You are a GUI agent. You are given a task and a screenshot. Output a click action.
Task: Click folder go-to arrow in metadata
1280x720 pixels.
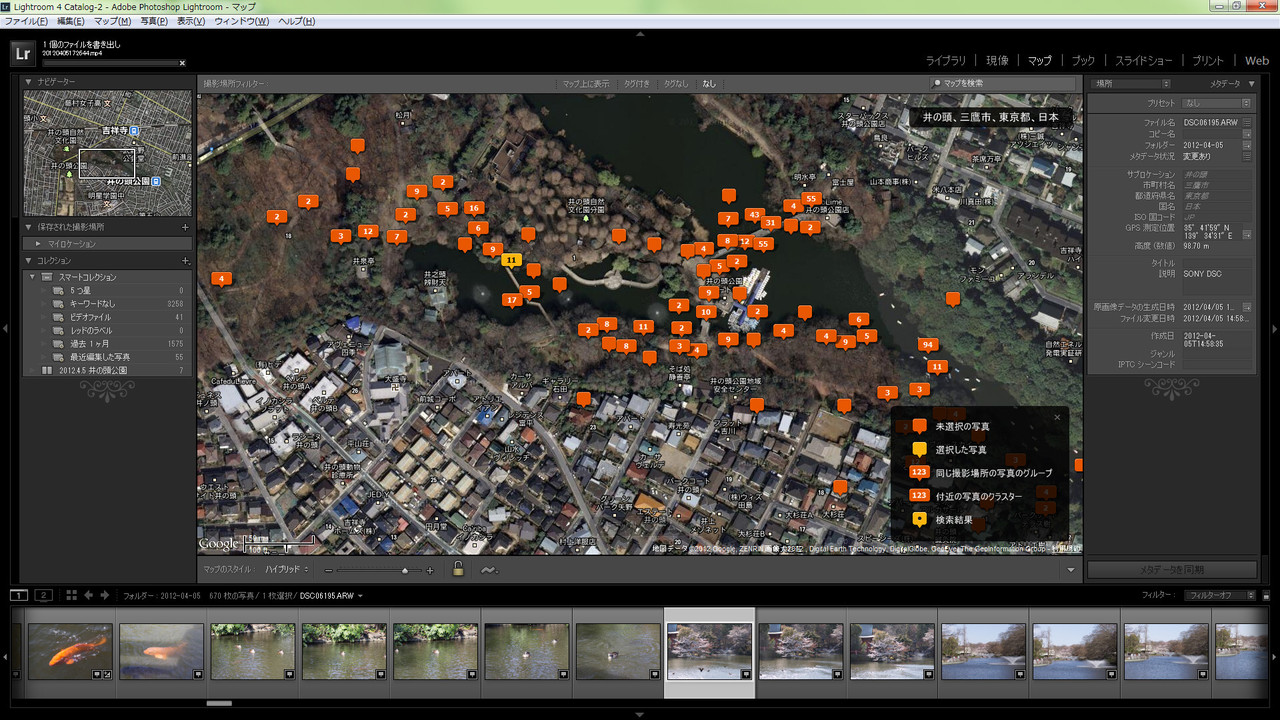tap(1247, 145)
